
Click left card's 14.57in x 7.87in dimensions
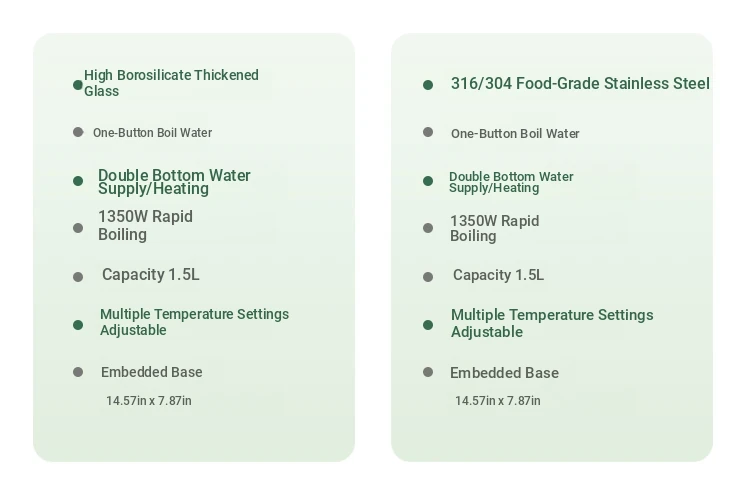[149, 401]
